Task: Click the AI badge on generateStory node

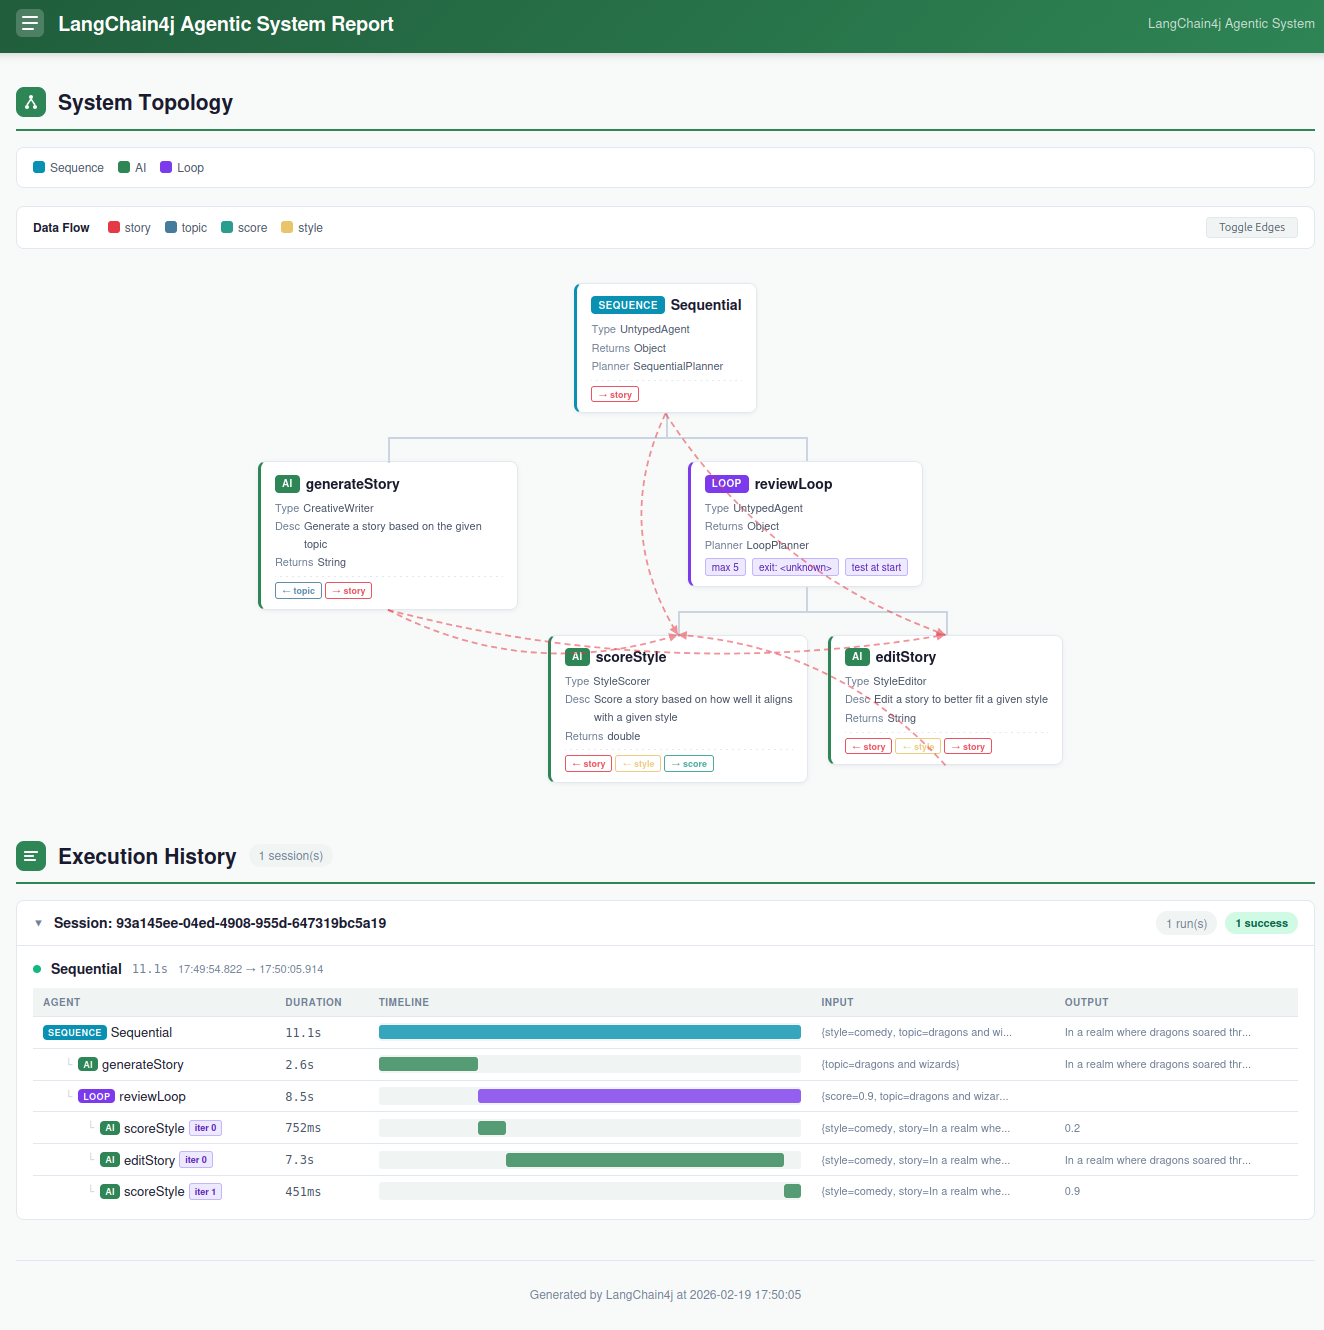Action: (287, 484)
